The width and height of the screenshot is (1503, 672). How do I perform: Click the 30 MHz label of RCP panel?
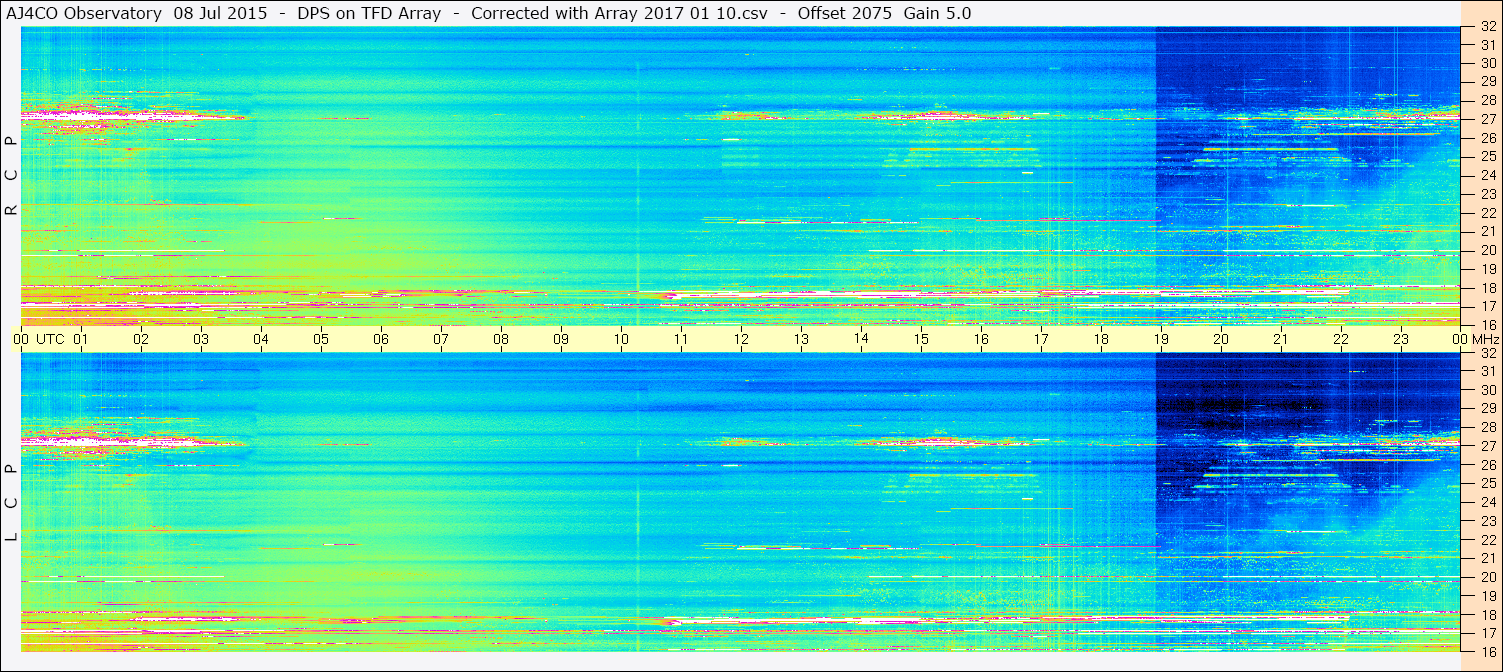(x=1488, y=63)
